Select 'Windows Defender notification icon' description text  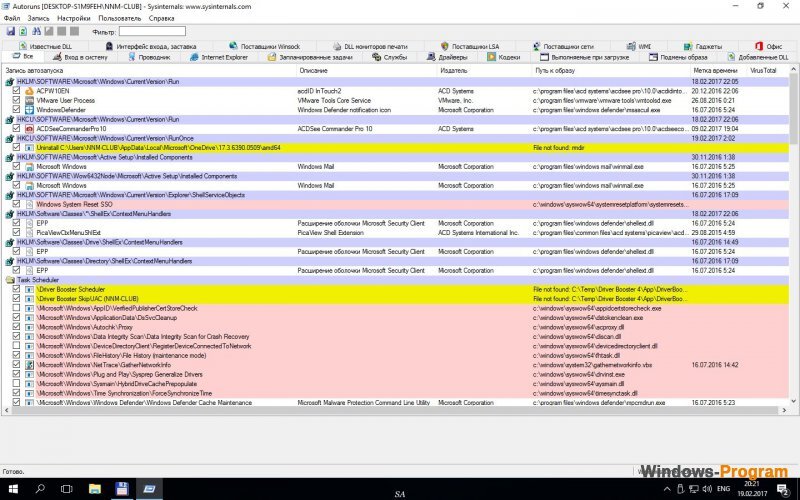344,110
